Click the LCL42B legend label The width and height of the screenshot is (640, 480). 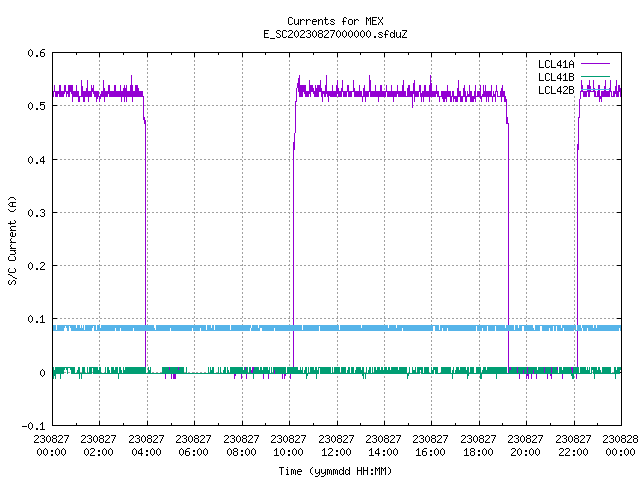(x=556, y=90)
